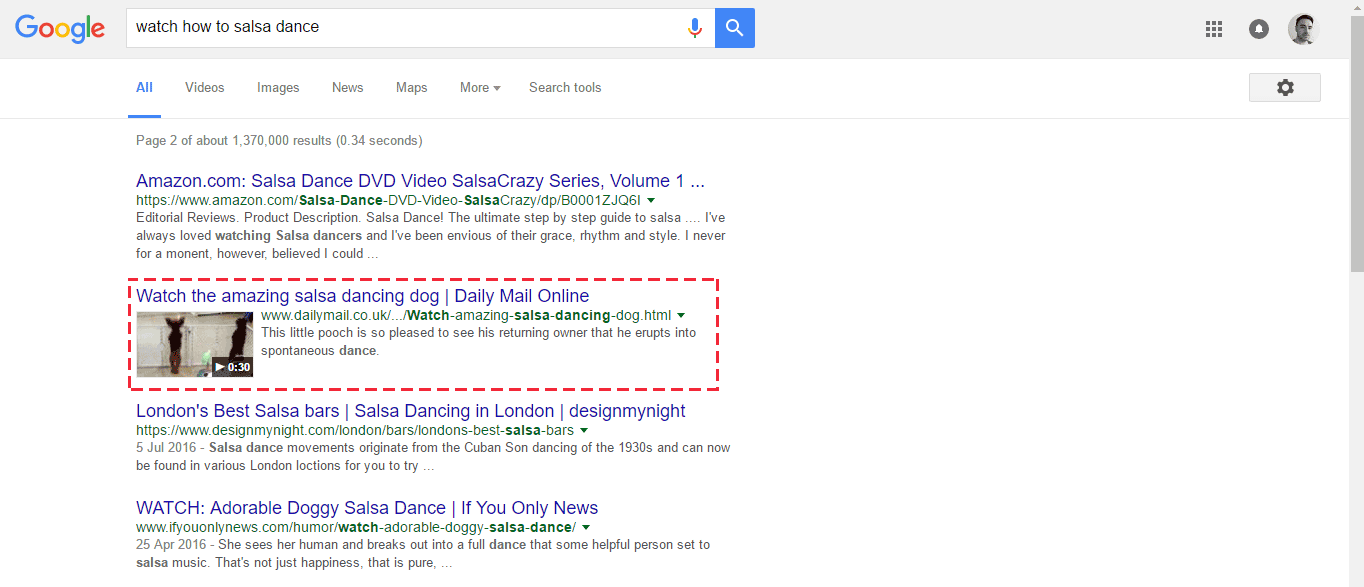
Task: Open the More search categories dropdown
Action: click(479, 88)
